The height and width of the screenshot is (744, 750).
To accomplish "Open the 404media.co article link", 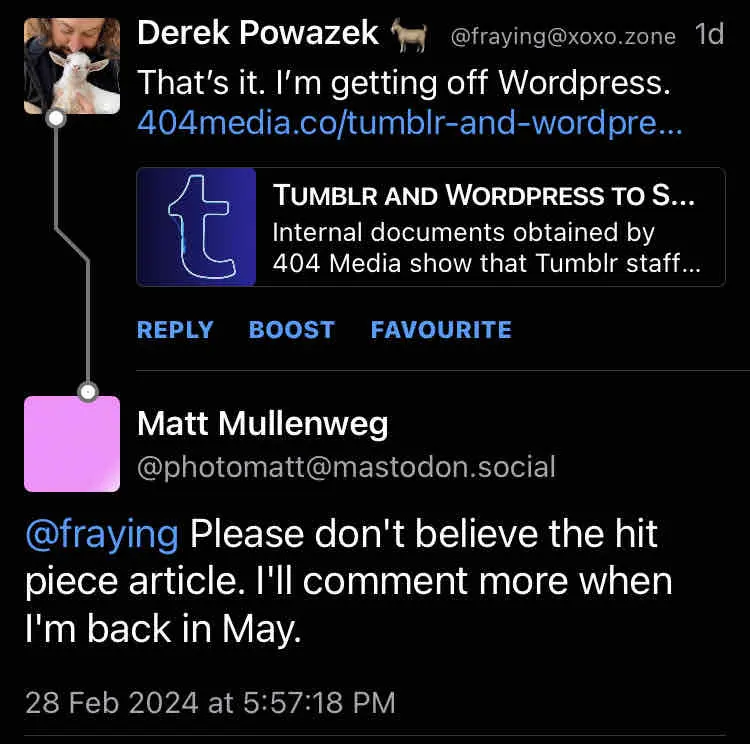I will tap(409, 124).
